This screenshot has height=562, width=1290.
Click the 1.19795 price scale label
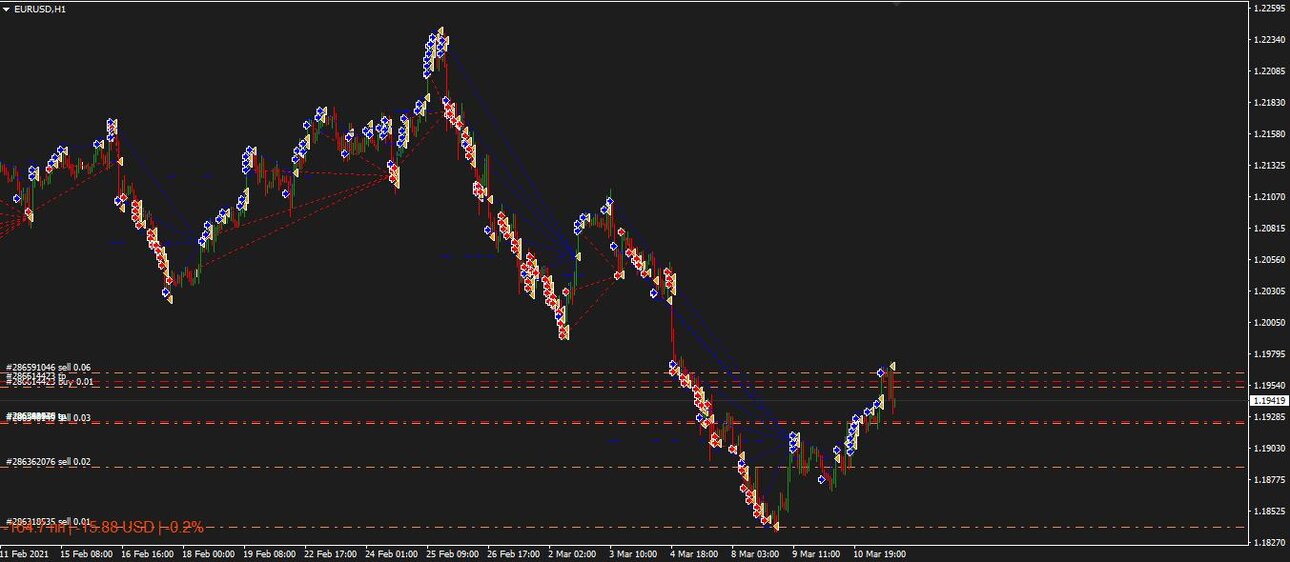pos(1269,354)
